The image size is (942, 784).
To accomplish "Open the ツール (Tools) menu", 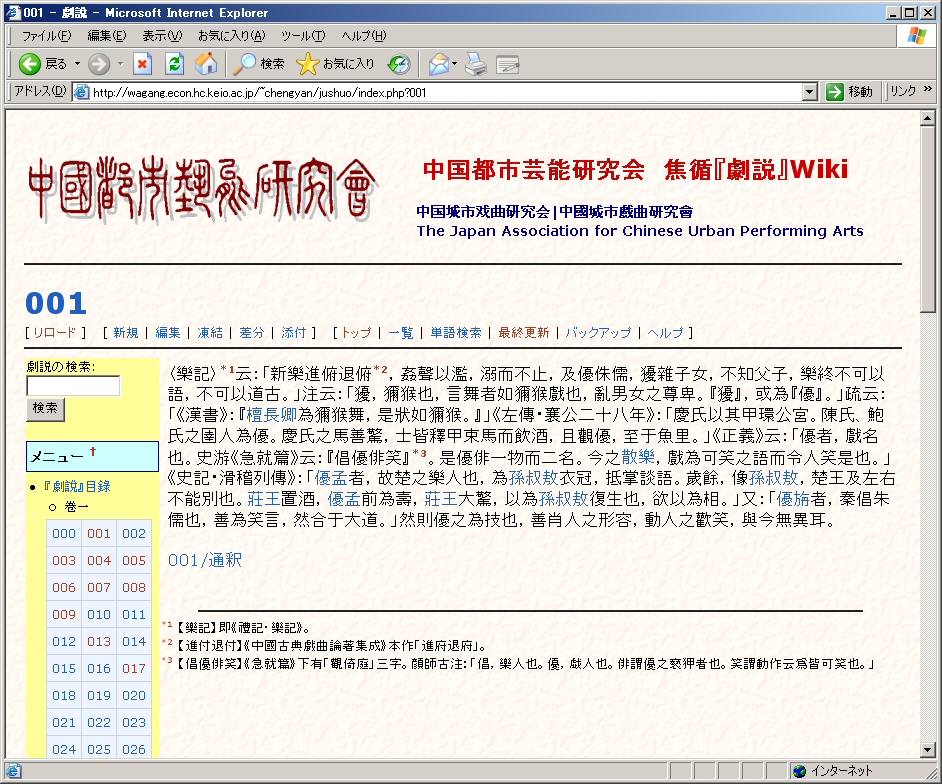I will 302,36.
